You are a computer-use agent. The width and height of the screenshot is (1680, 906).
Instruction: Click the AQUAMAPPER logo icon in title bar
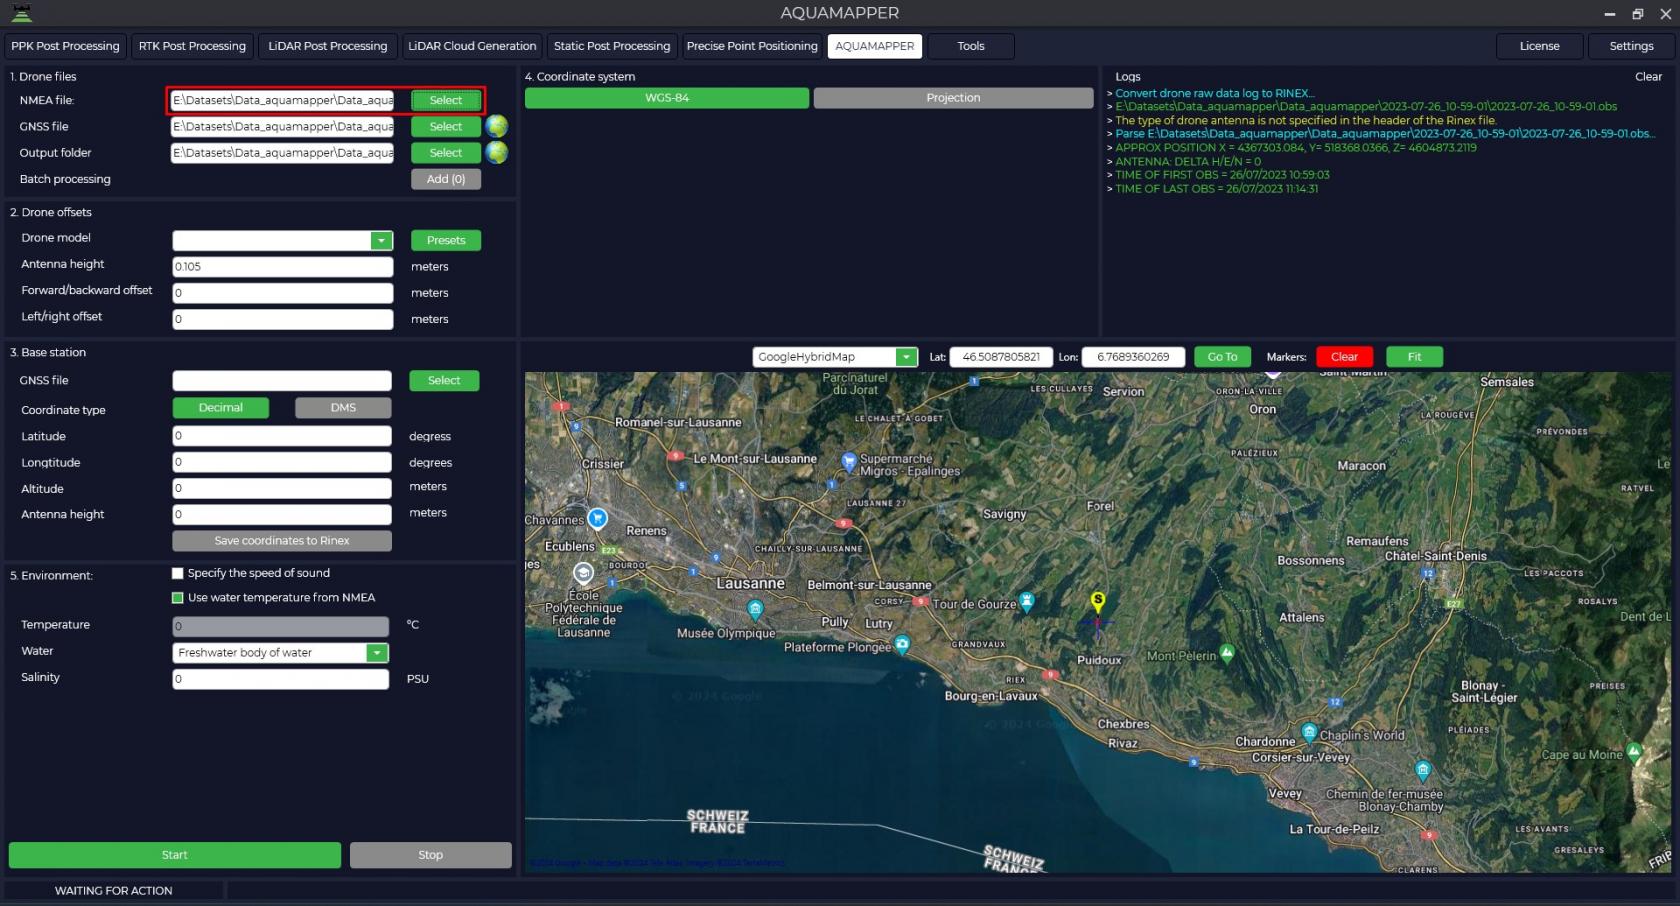click(21, 13)
